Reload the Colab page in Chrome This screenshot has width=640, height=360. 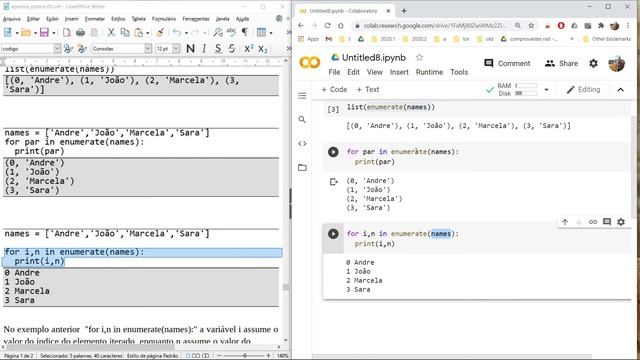click(327, 25)
